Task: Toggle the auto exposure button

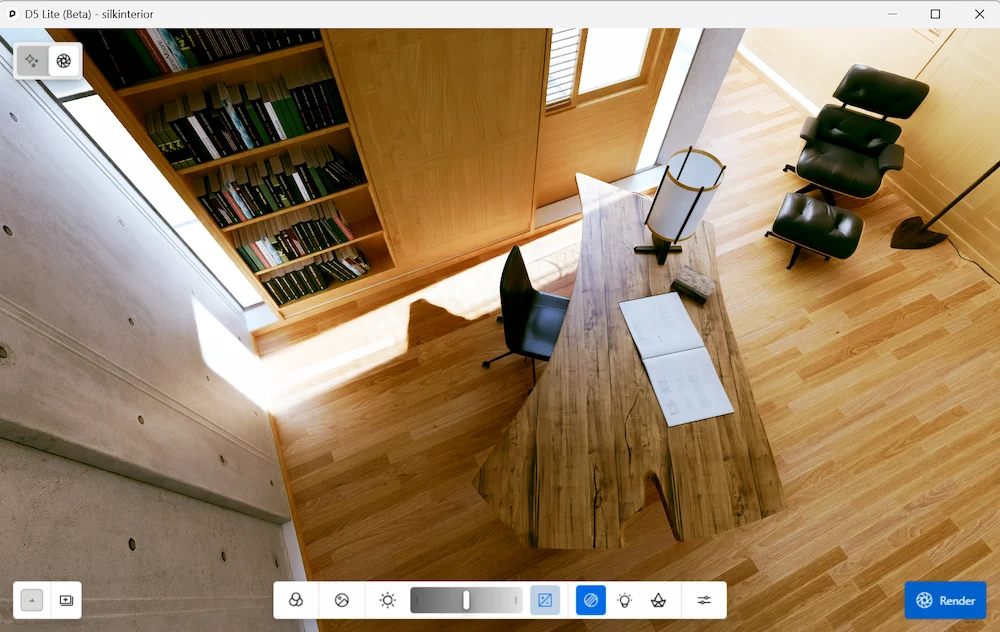Action: pyautogui.click(x=545, y=600)
